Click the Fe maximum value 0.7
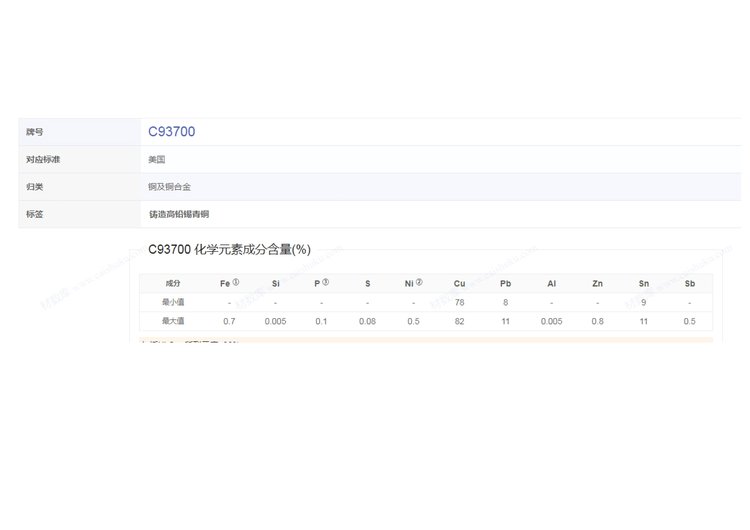This screenshot has height=530, width=750. point(229,321)
